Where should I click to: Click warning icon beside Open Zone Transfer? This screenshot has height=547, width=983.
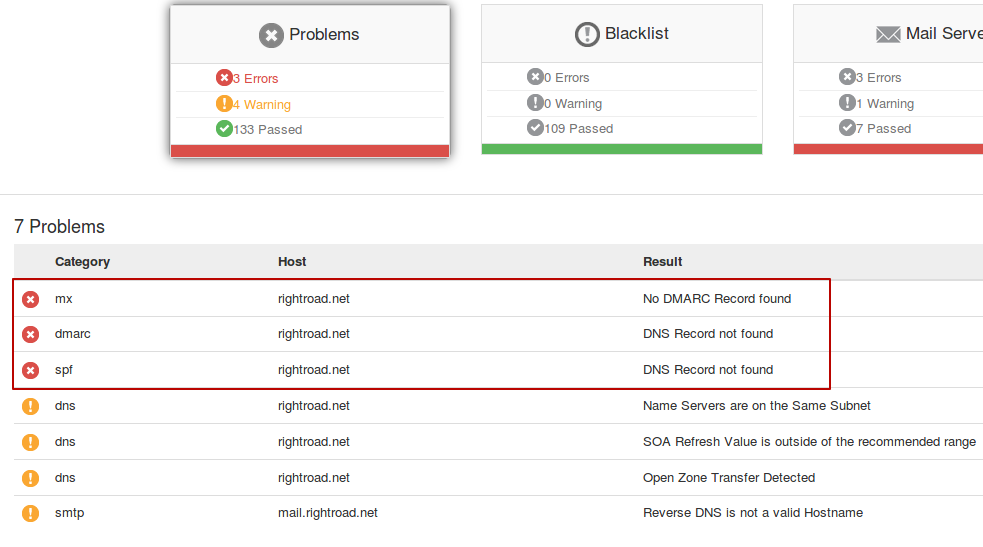(31, 478)
